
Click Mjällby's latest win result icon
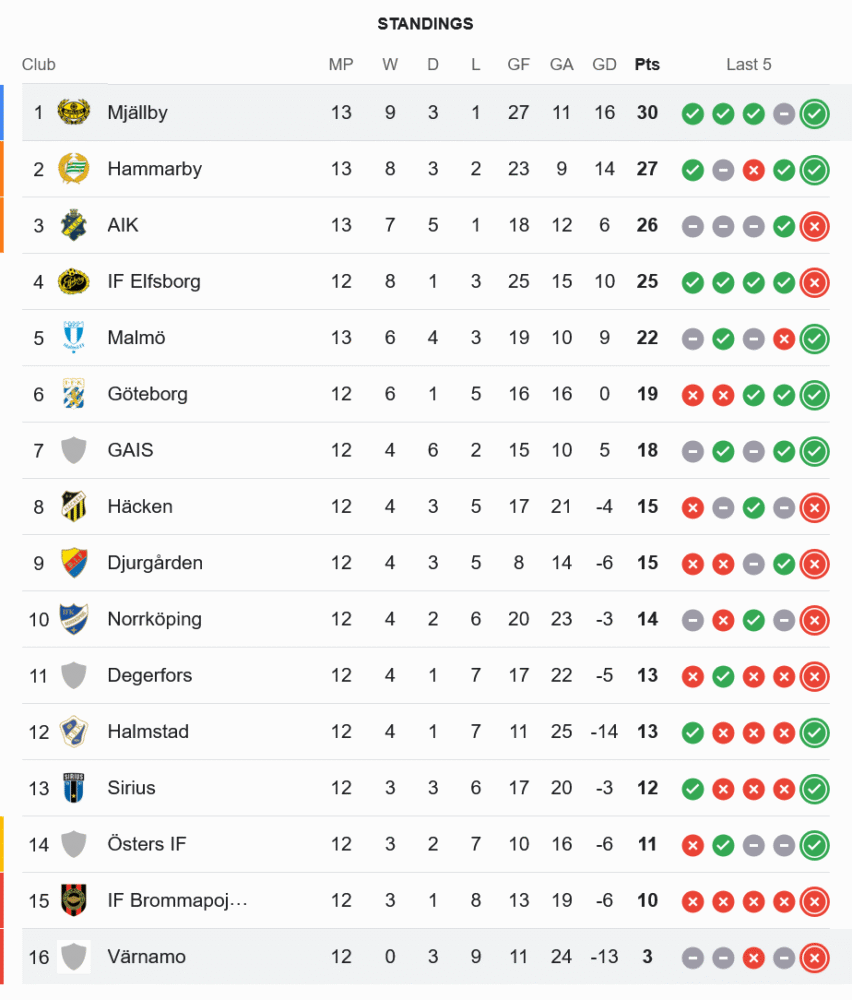pos(815,113)
